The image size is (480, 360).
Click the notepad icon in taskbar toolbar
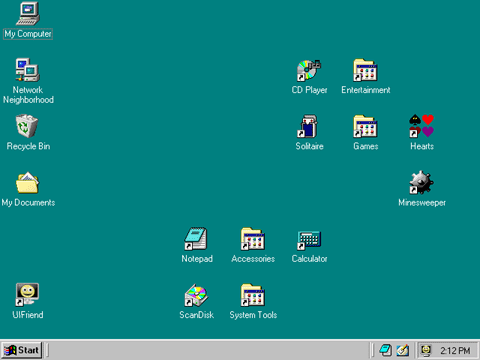click(x=386, y=350)
